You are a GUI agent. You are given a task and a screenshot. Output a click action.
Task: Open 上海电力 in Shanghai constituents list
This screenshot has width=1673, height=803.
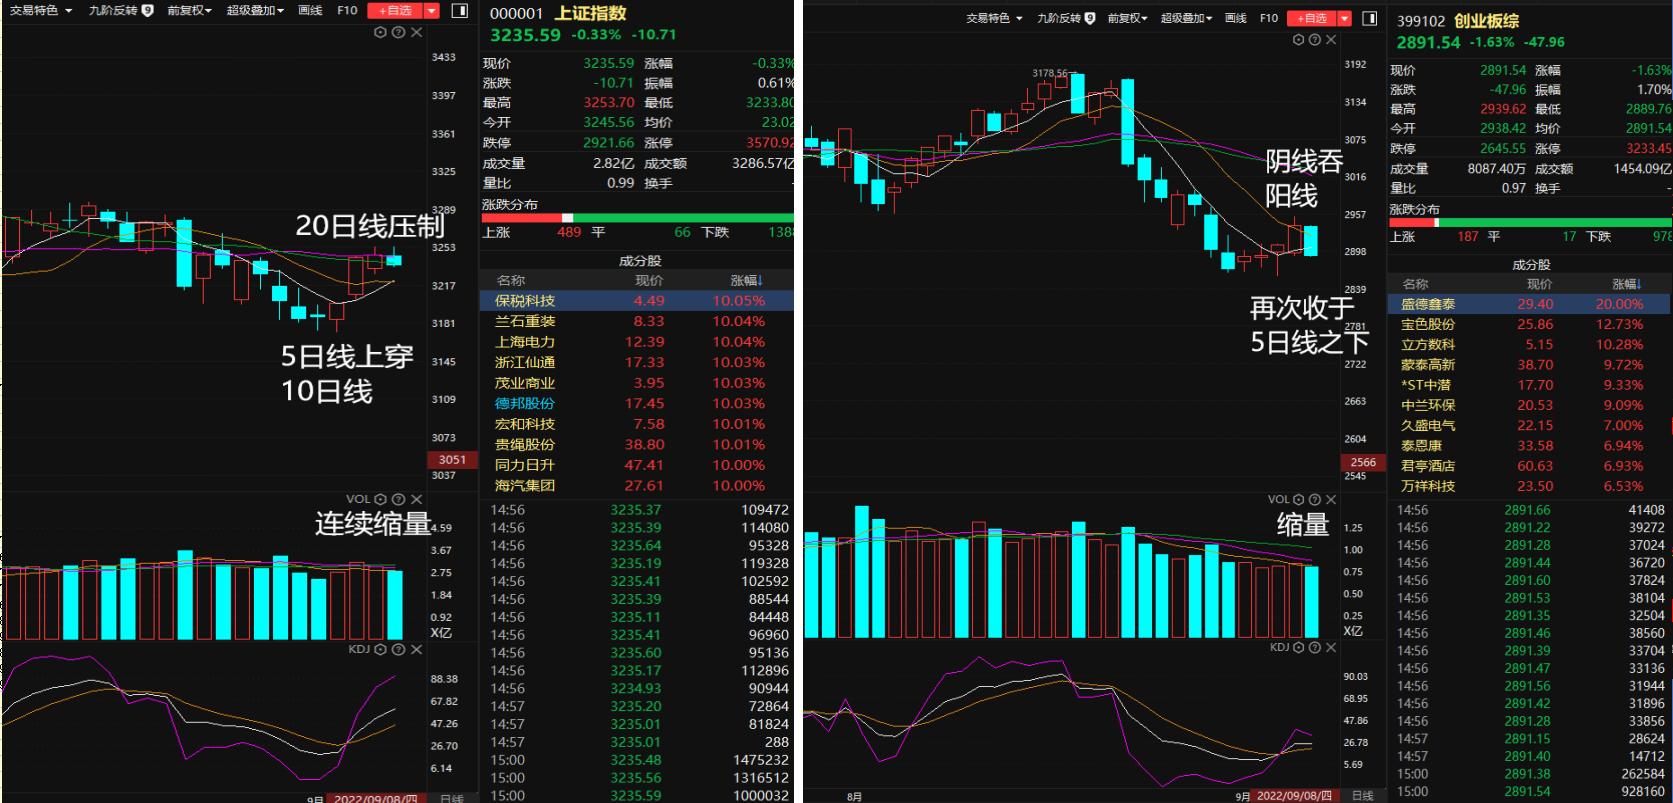[x=637, y=342]
